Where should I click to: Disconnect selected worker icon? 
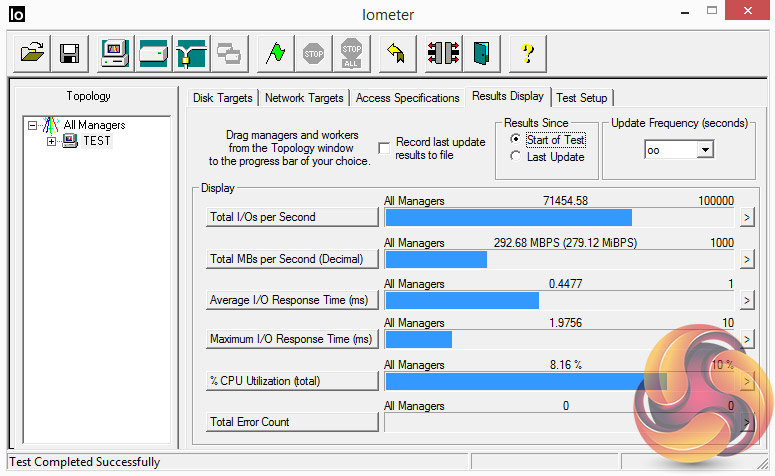[443, 53]
